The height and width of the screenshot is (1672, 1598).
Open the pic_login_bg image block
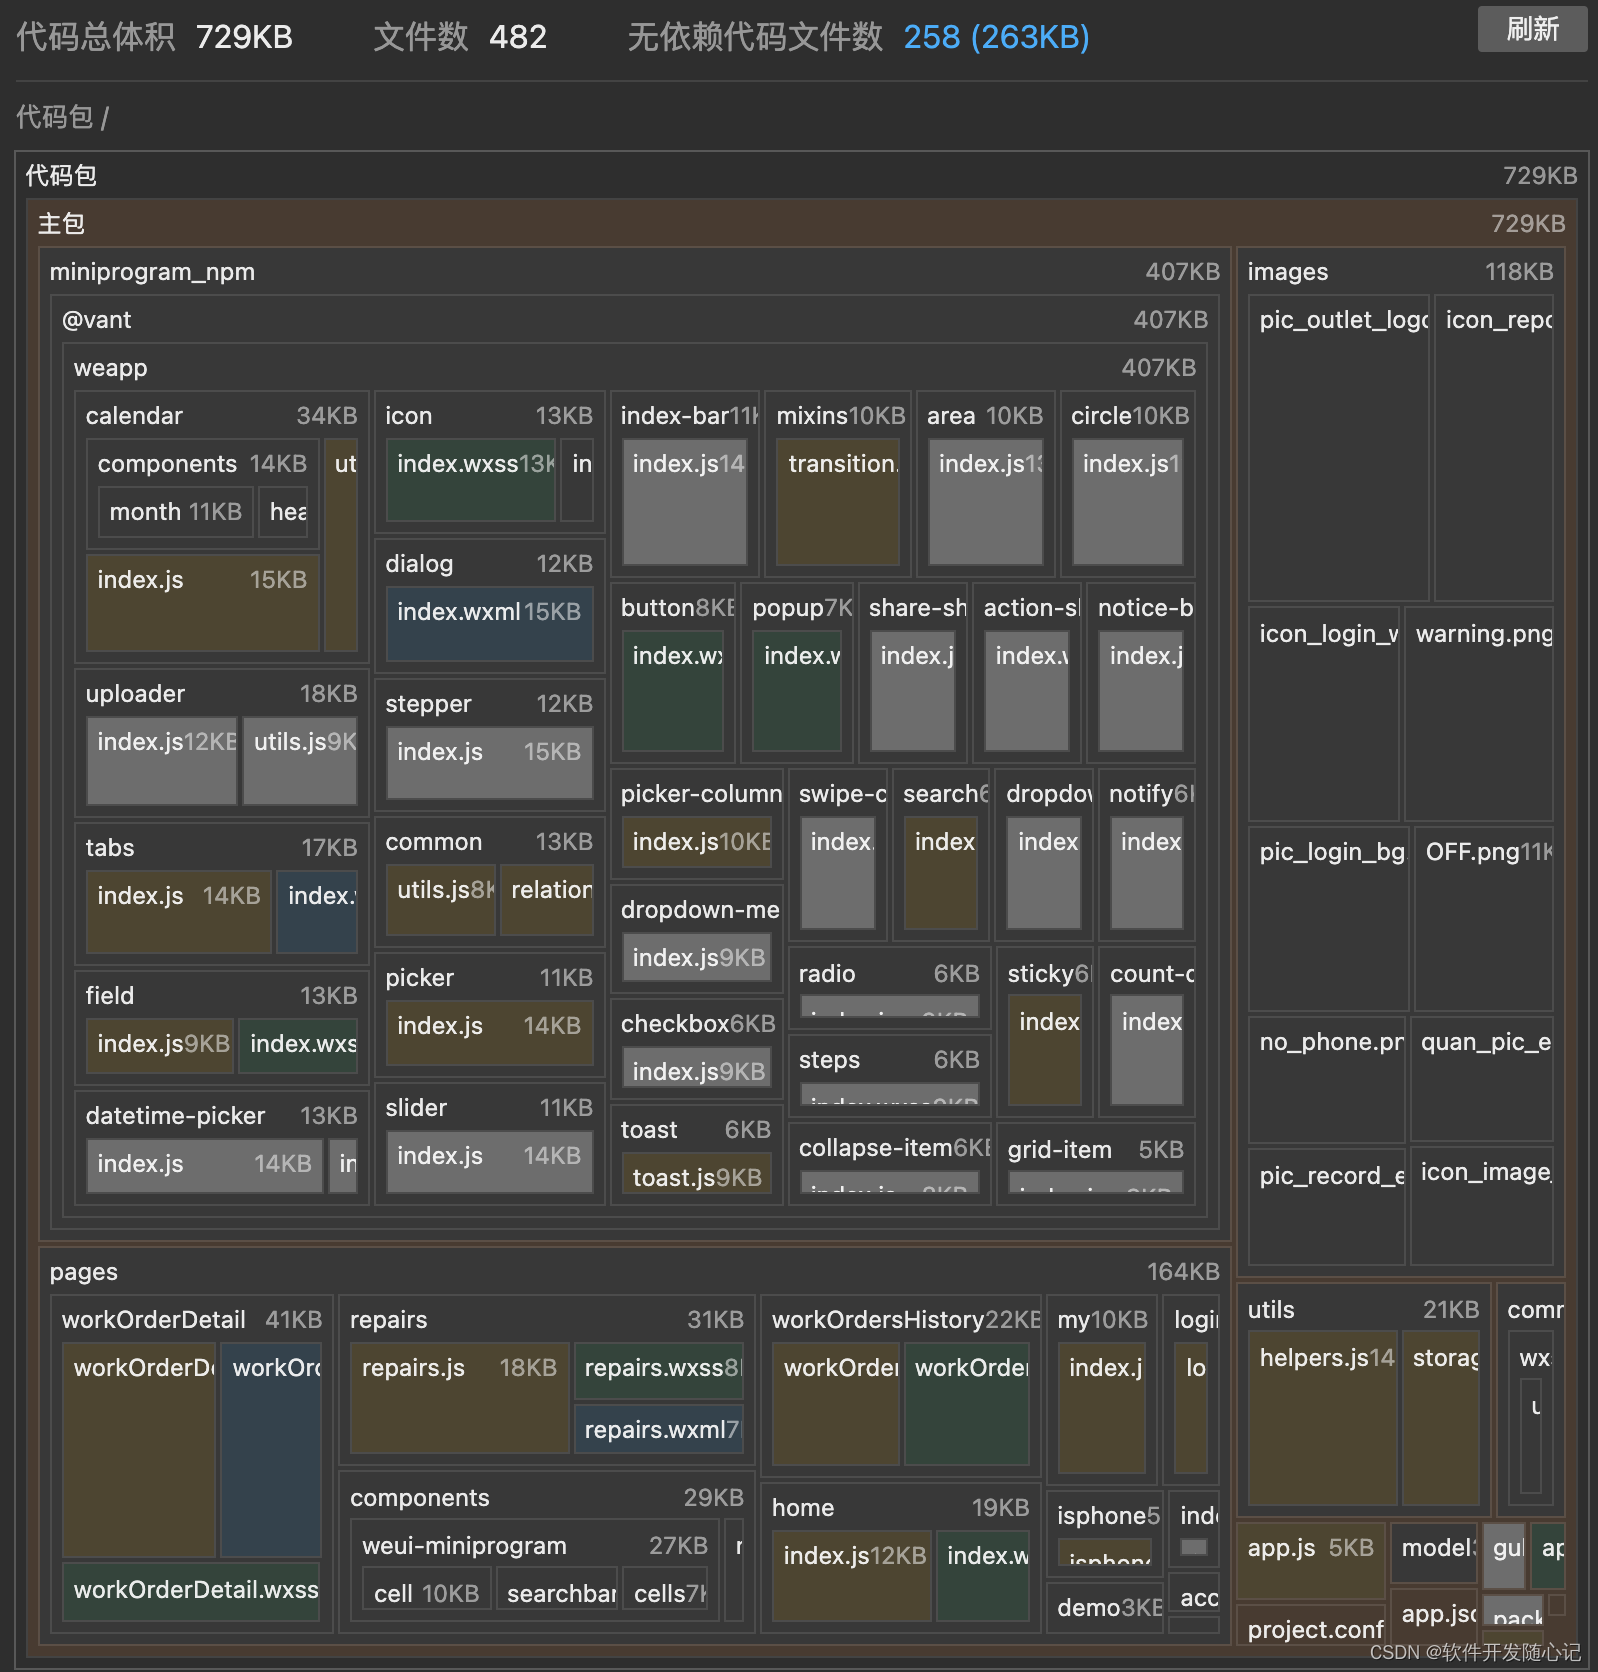[1328, 918]
